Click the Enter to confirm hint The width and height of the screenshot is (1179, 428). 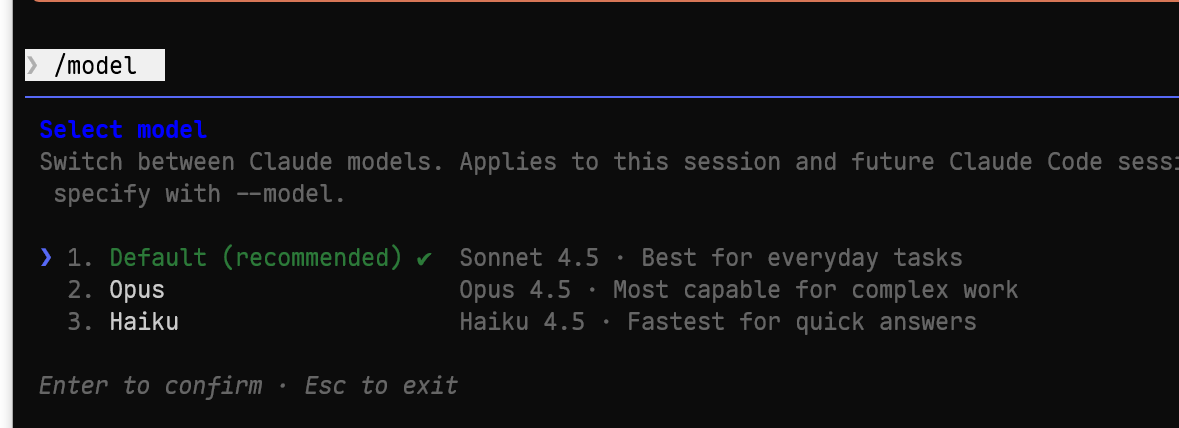(x=150, y=386)
